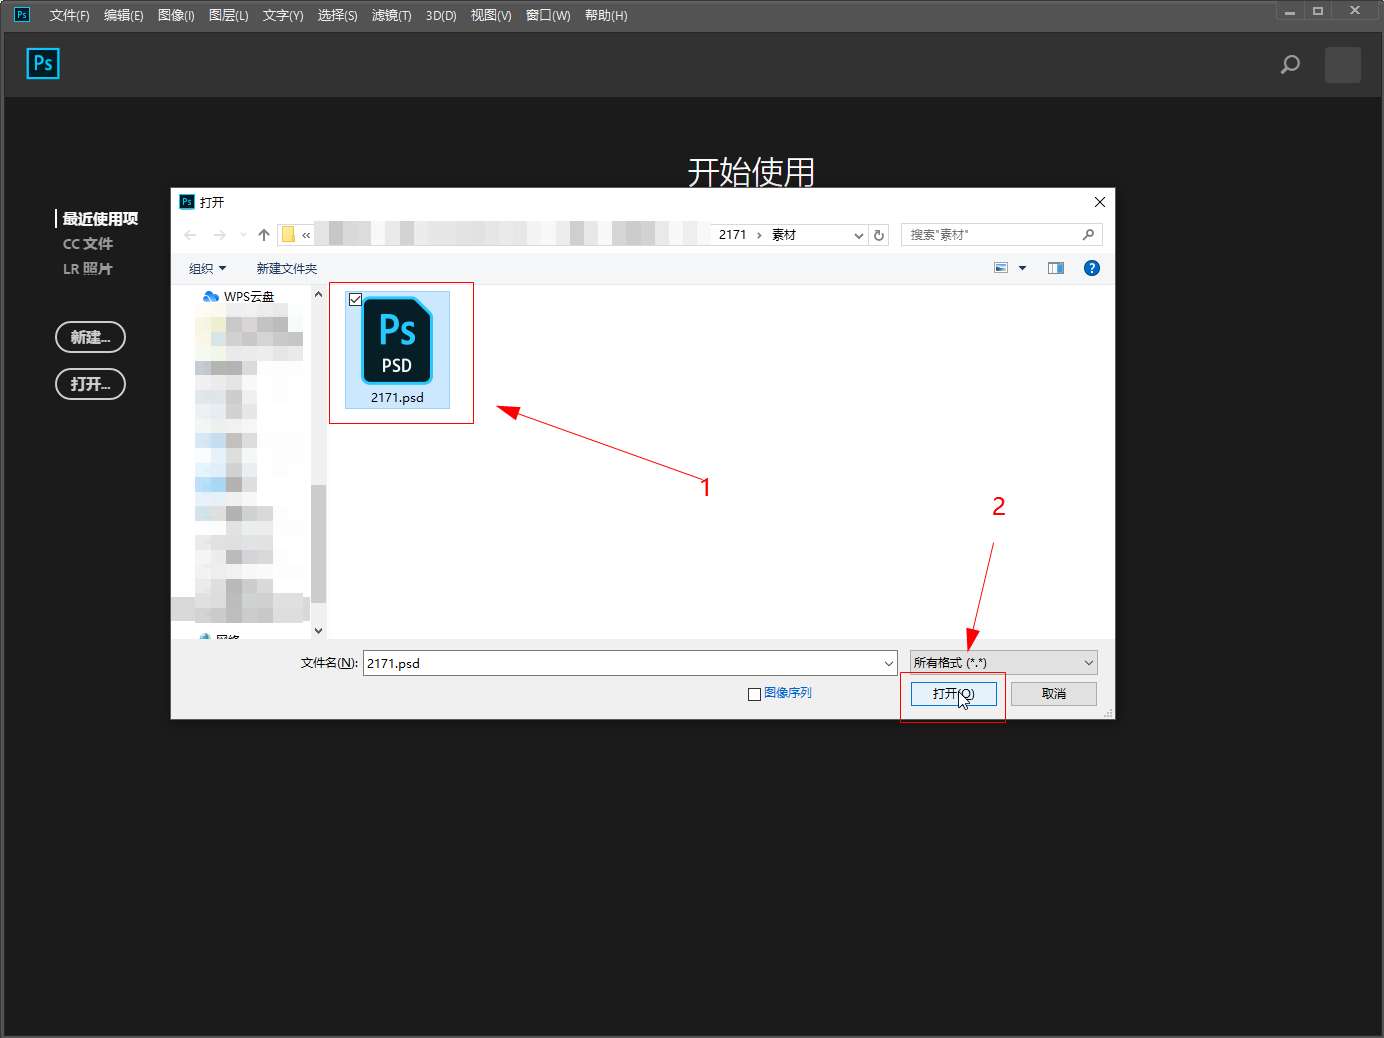The height and width of the screenshot is (1038, 1384).
Task: Expand the recent locations dropdown arrow
Action: (x=243, y=235)
